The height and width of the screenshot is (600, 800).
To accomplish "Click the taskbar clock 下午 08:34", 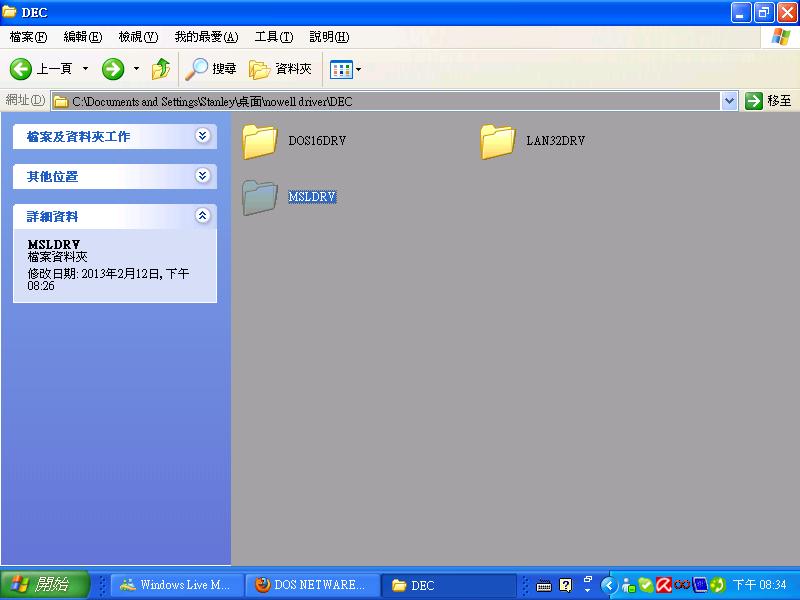I will tap(759, 585).
